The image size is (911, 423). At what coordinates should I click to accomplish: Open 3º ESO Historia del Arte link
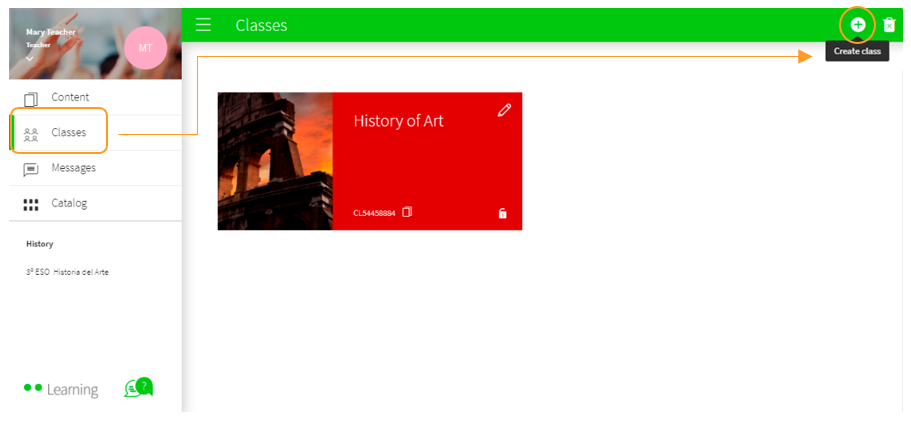[67, 272]
